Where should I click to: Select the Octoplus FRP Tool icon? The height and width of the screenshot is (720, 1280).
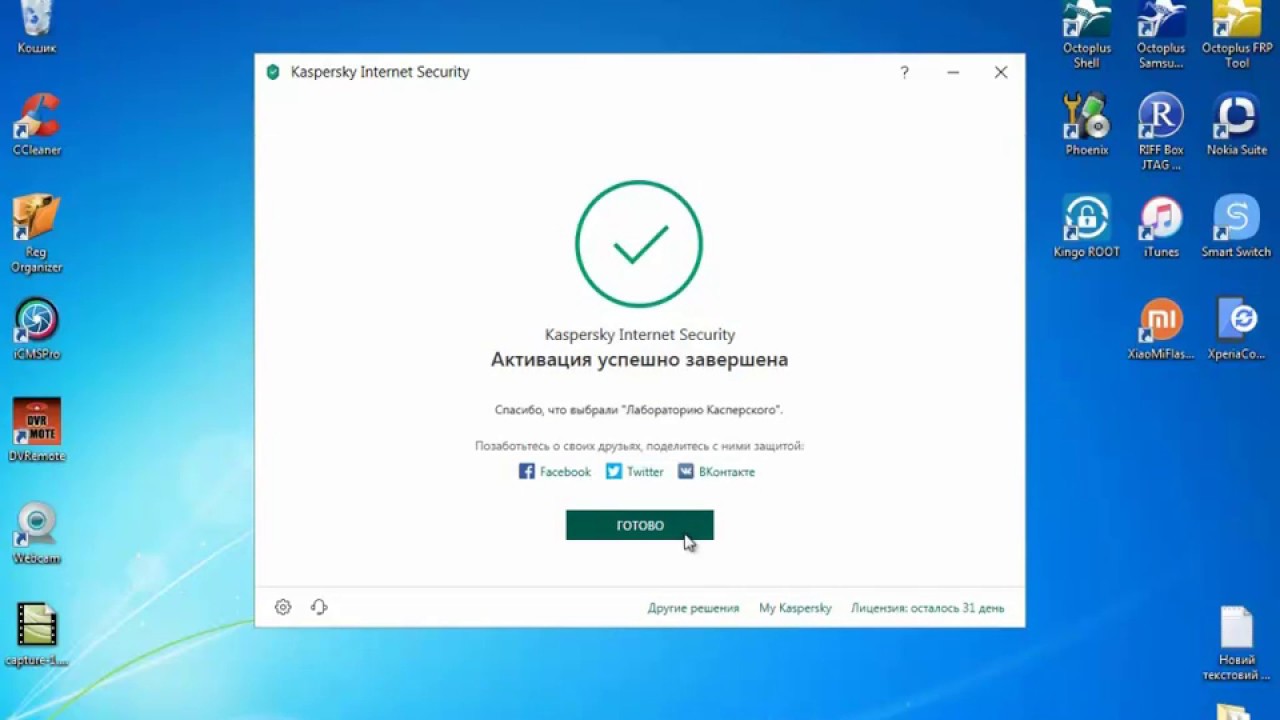[1237, 35]
